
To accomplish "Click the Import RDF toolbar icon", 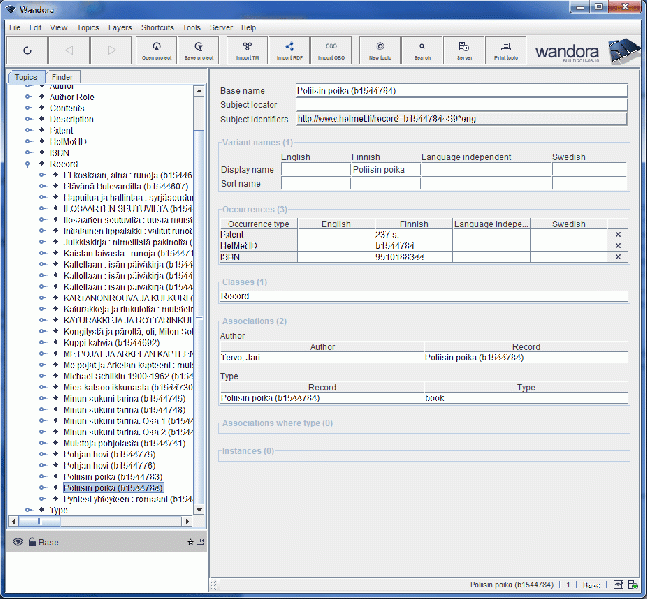I will pos(290,49).
